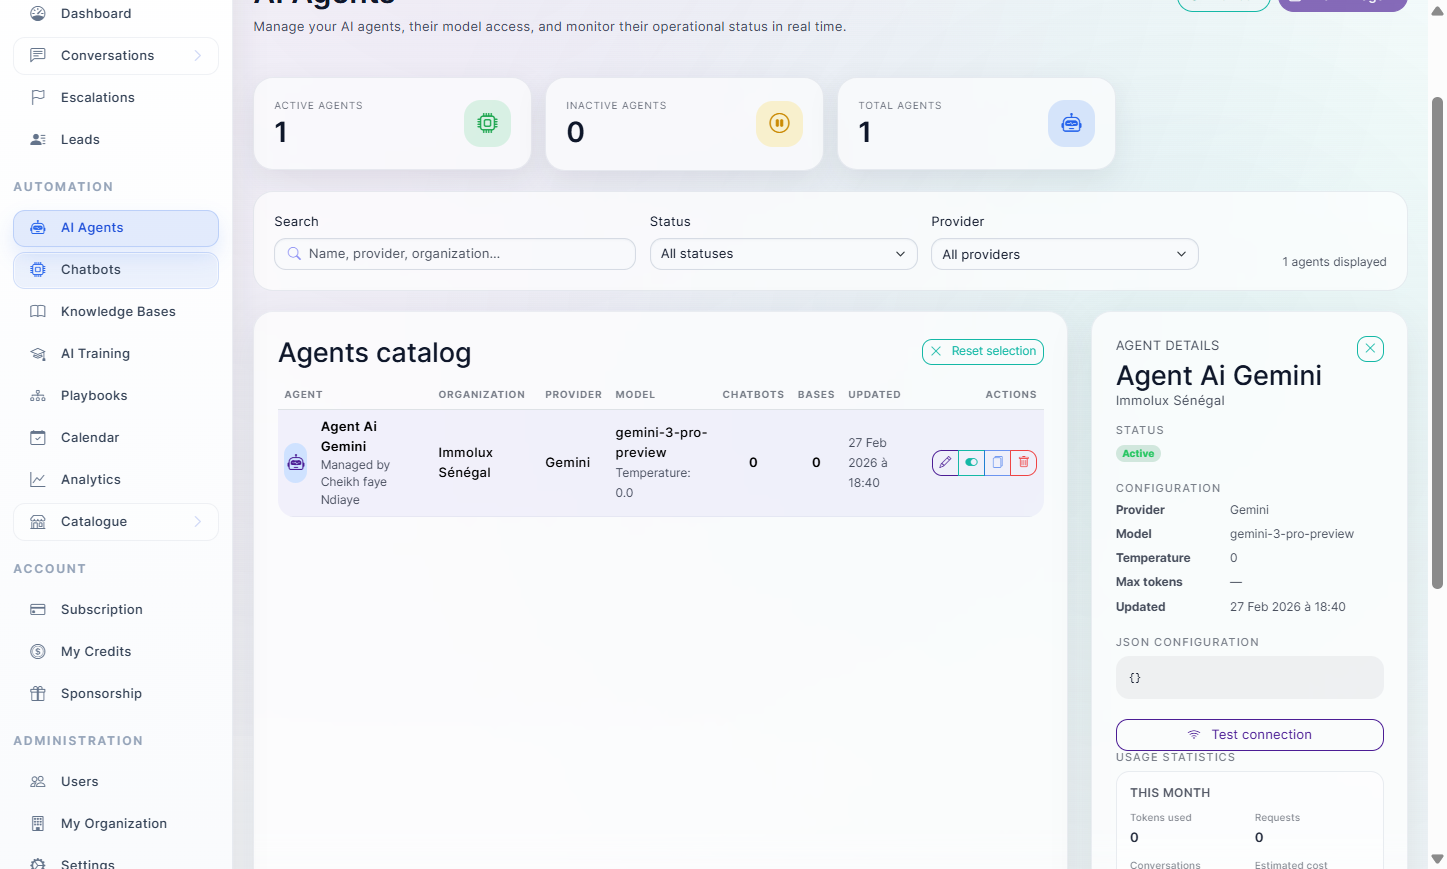The image size is (1447, 869).
Task: Click the Analytics chart icon
Action: click(38, 480)
